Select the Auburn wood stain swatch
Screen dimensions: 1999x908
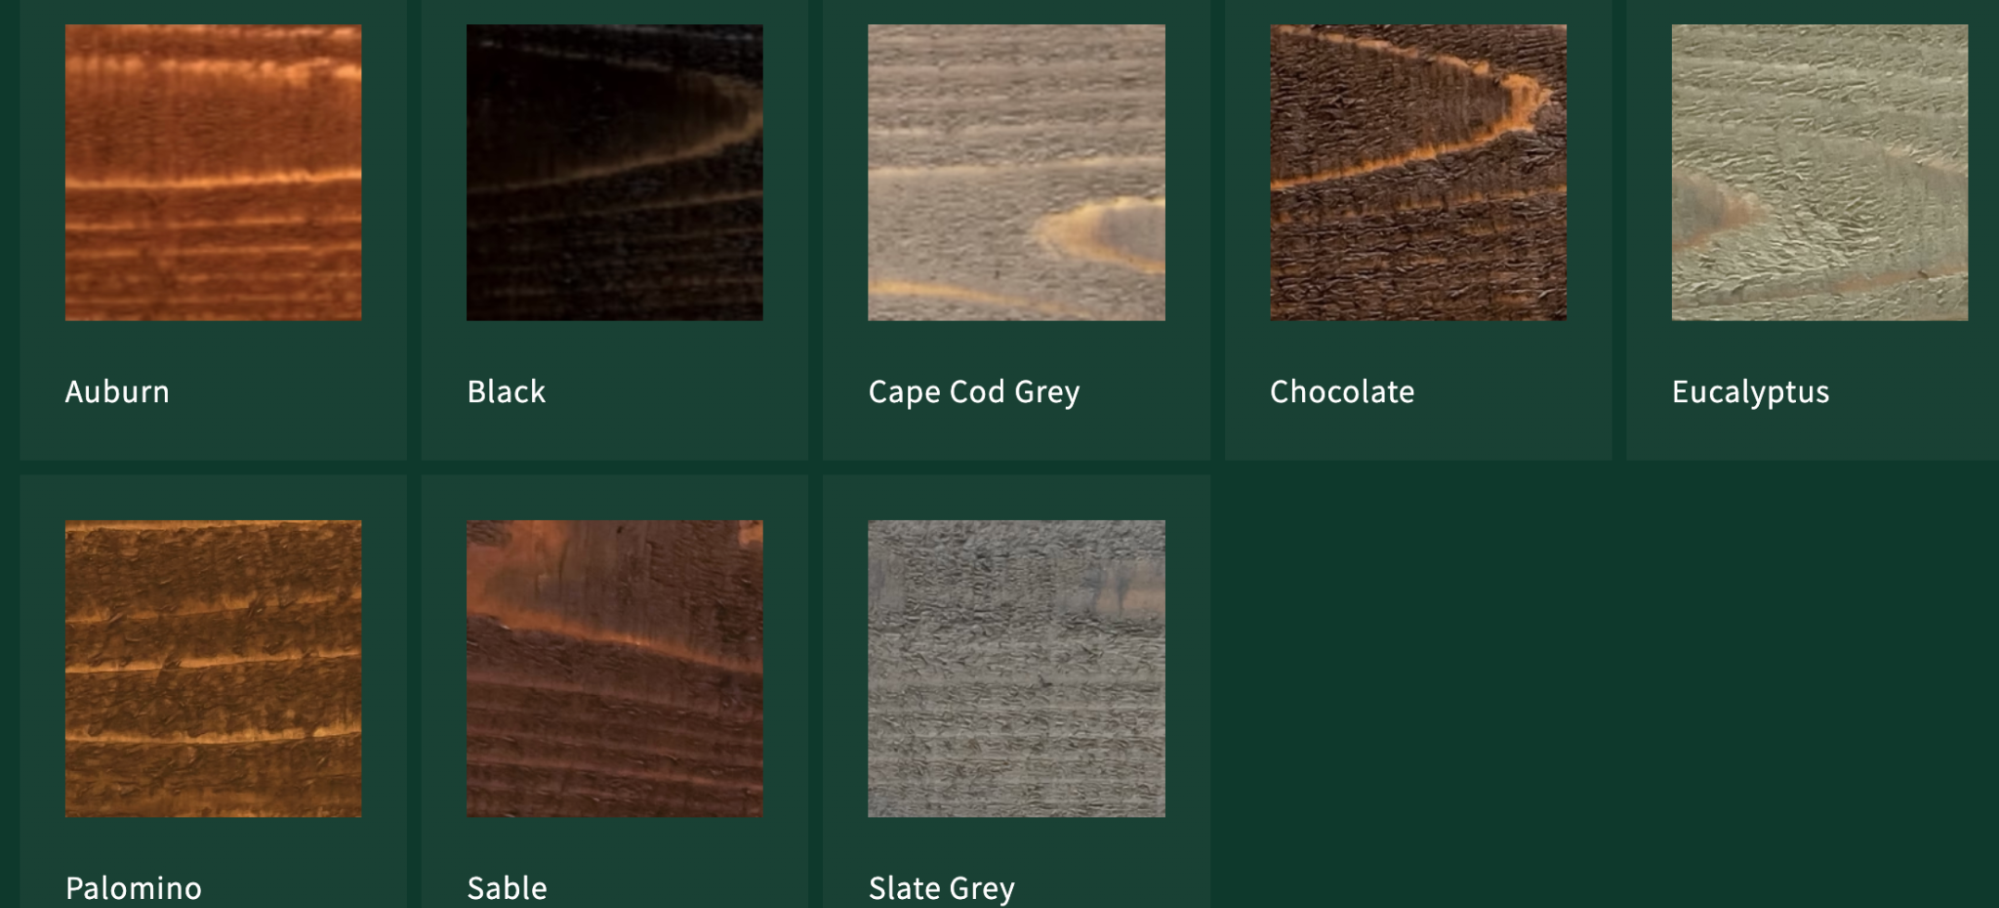[x=213, y=172]
